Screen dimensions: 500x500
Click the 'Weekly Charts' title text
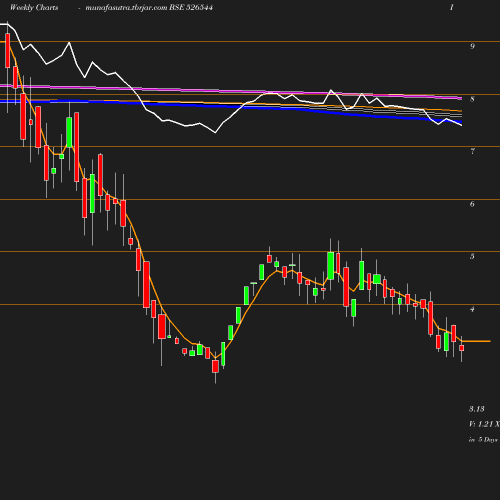pos(34,8)
